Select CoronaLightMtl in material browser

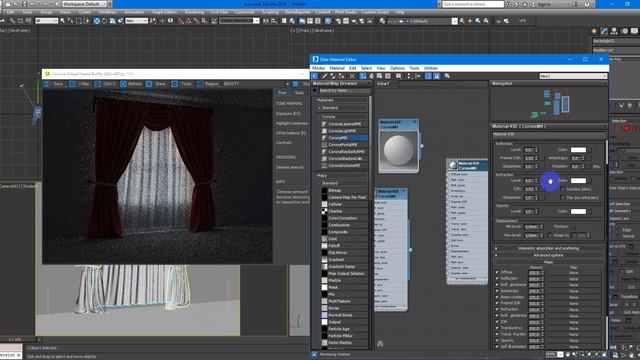coord(342,131)
